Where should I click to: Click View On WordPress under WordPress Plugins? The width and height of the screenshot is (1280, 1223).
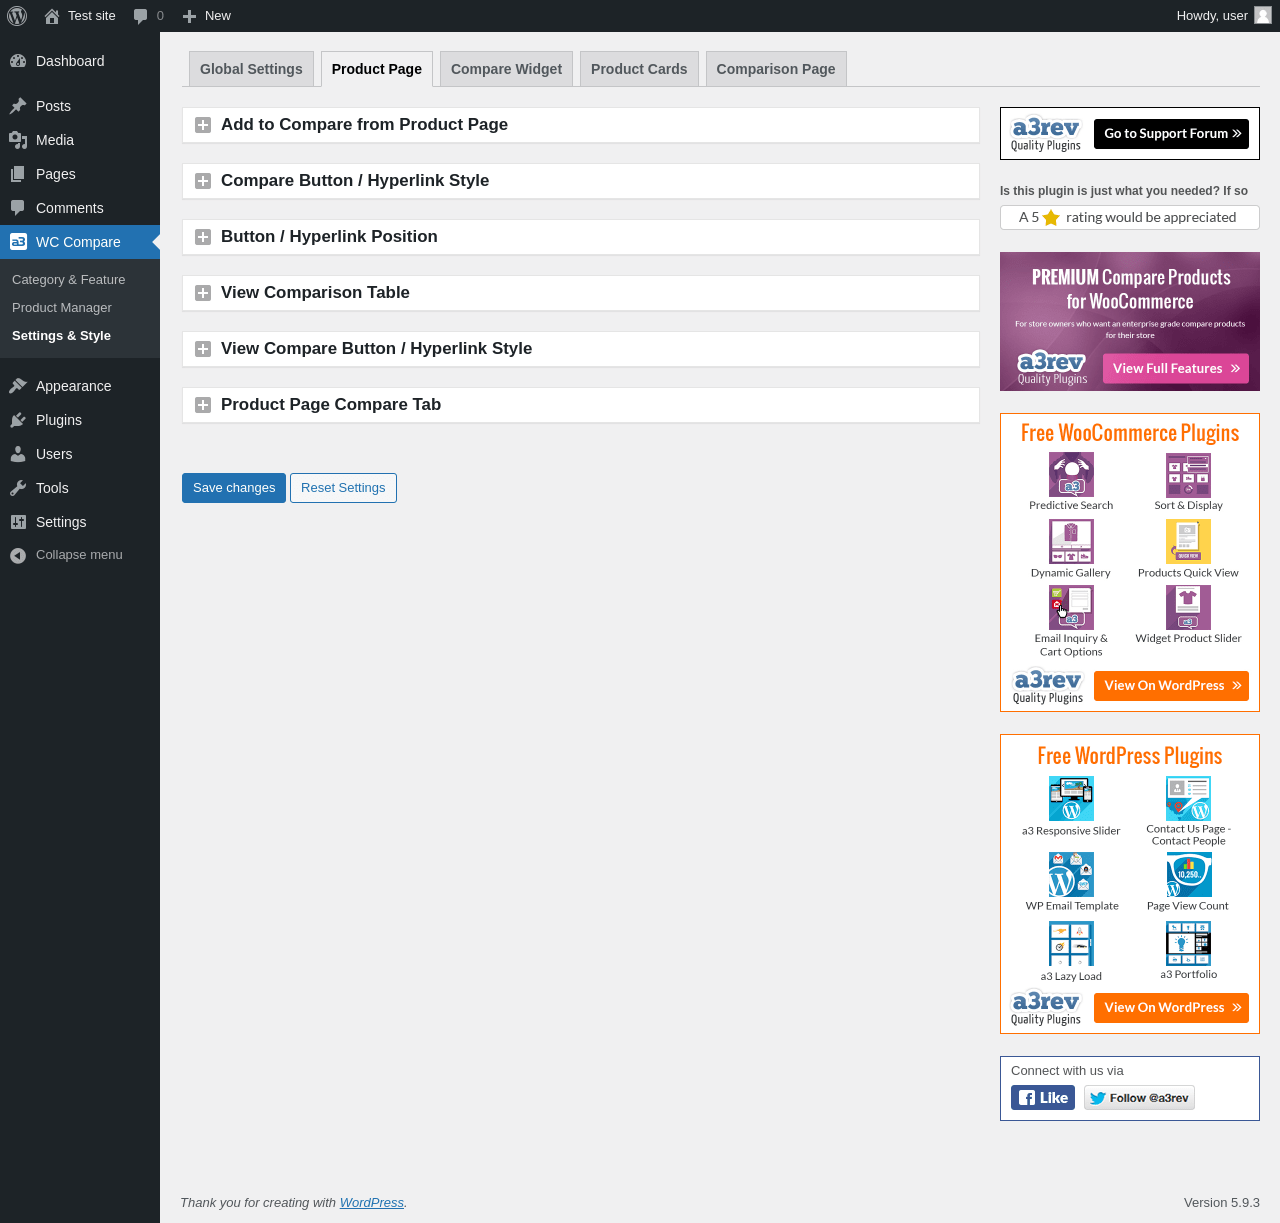pyautogui.click(x=1171, y=1008)
